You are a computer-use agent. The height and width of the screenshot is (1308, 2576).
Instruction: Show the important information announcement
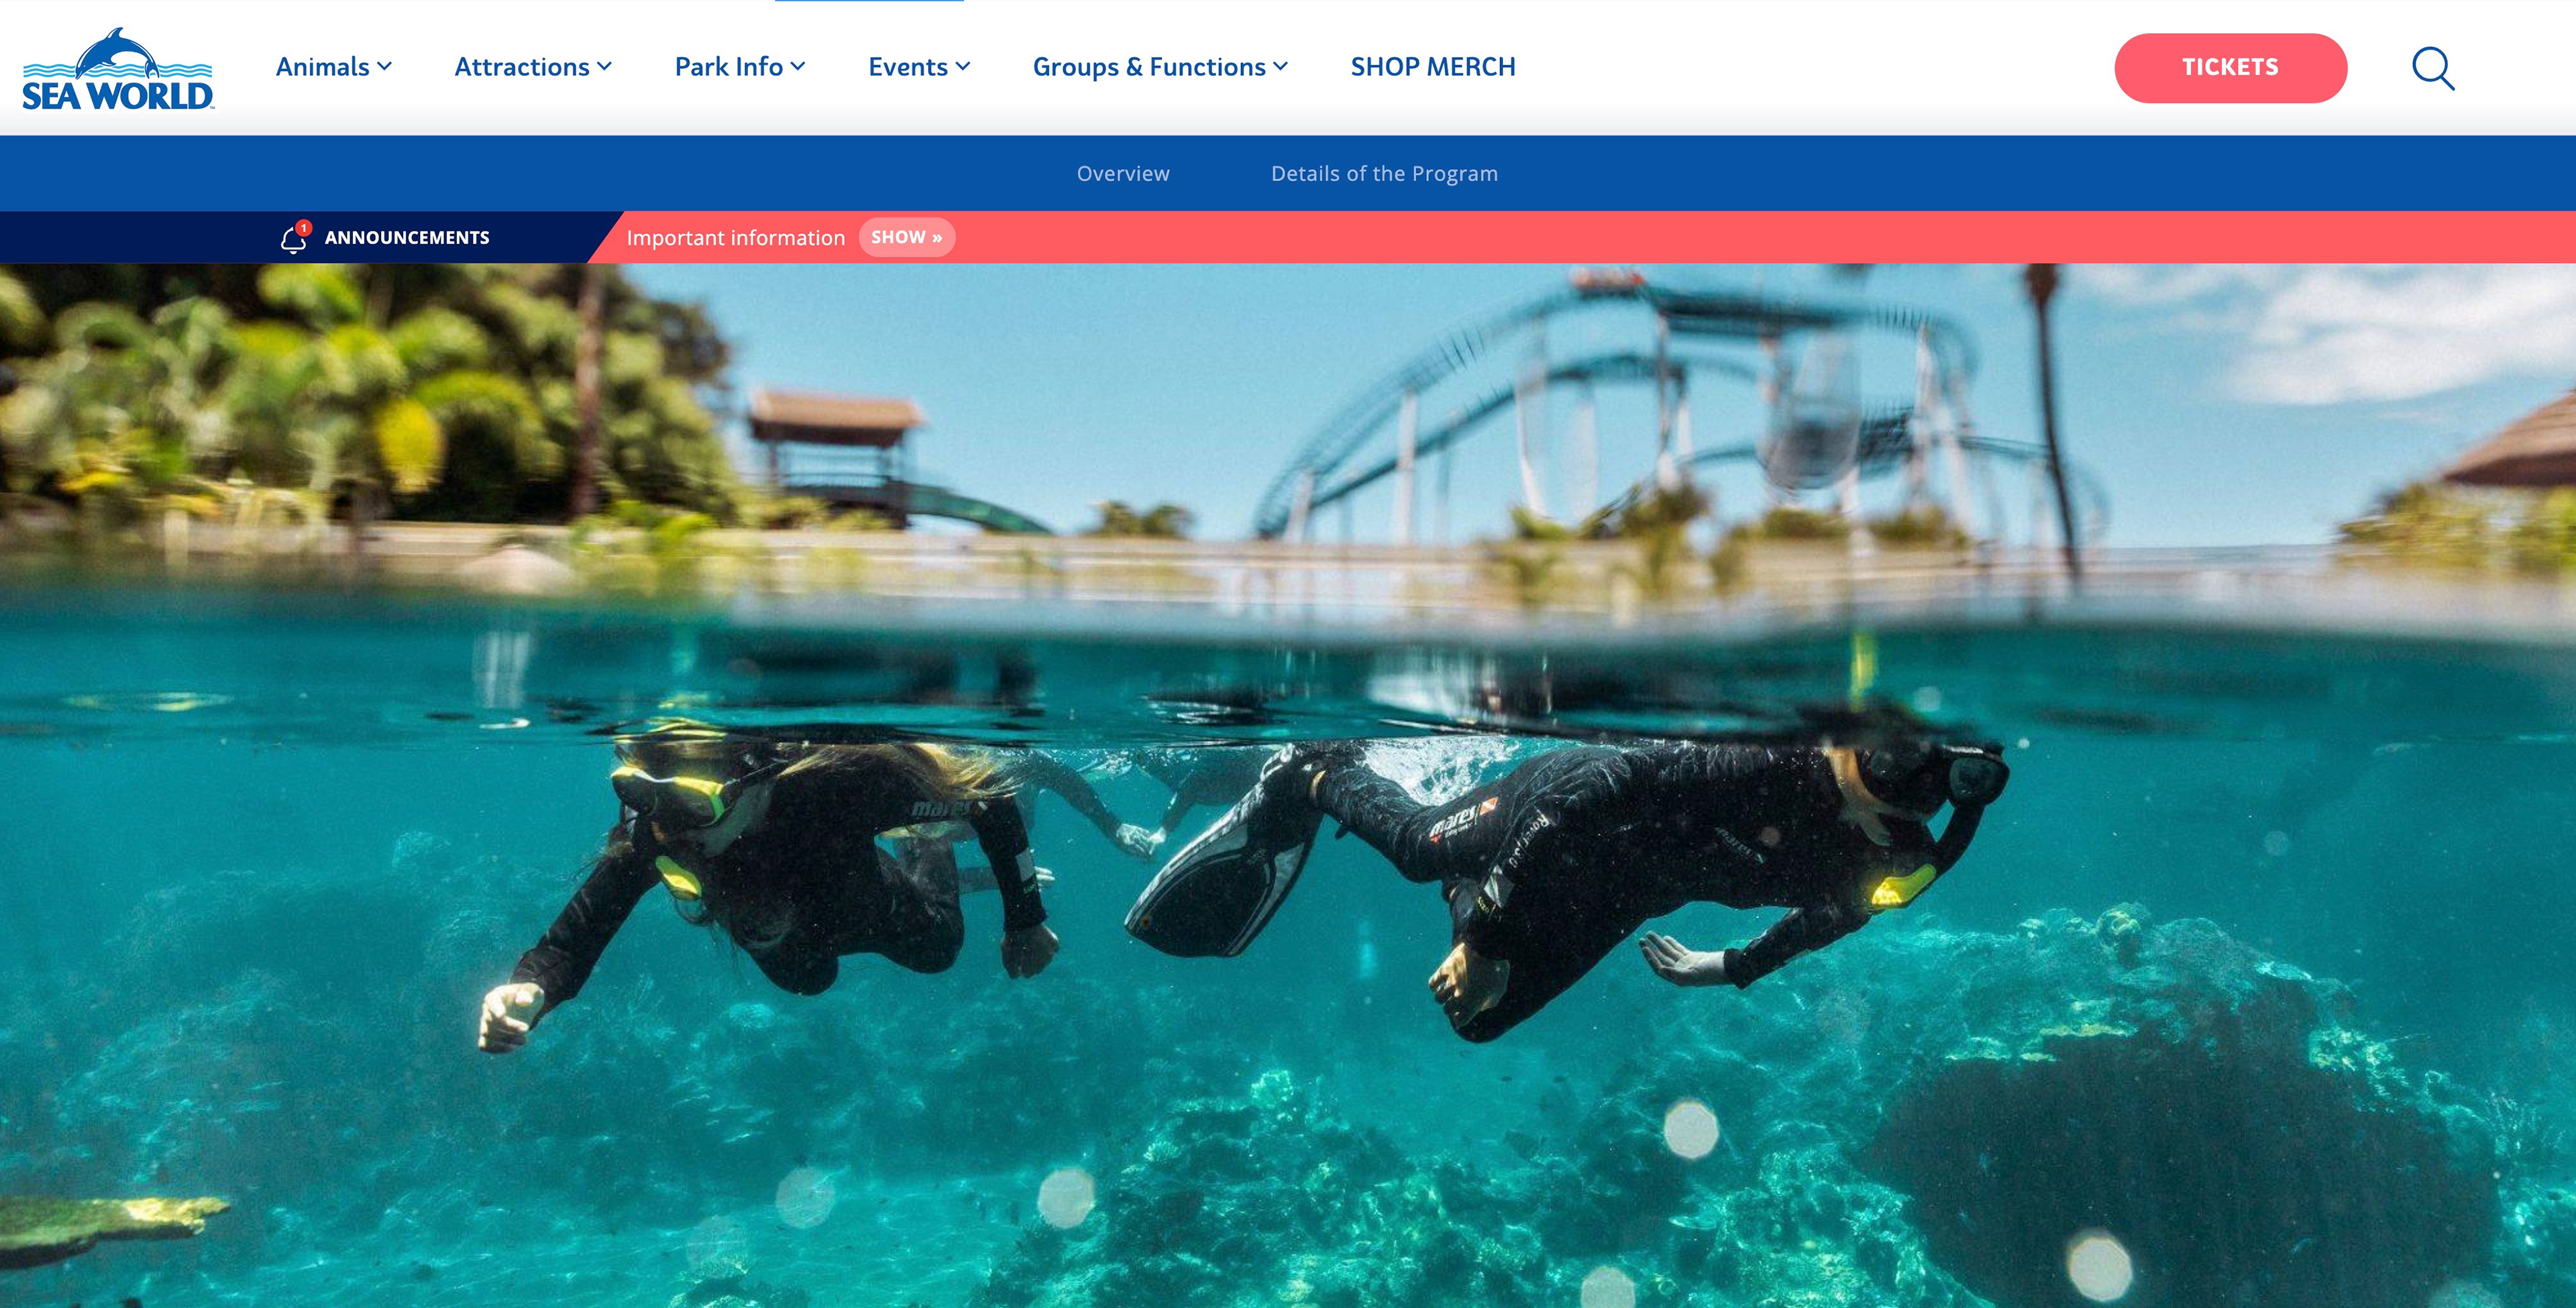pyautogui.click(x=906, y=237)
